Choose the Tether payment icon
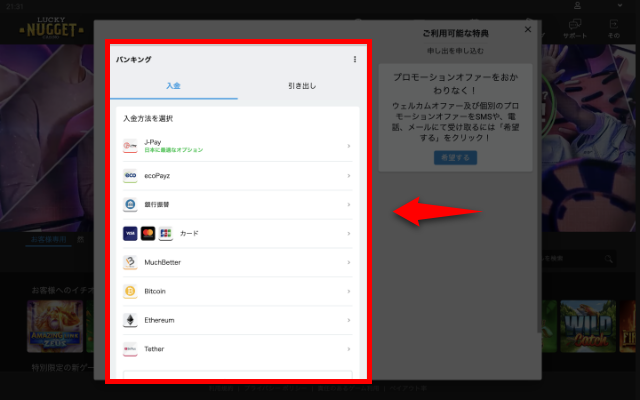 130,349
